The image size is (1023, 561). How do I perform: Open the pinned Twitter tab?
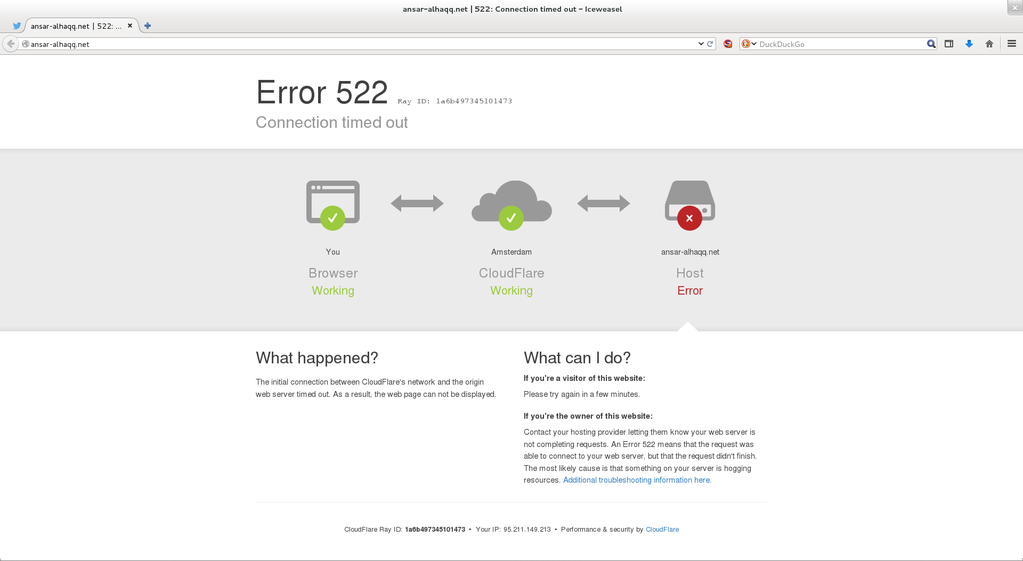(16, 26)
